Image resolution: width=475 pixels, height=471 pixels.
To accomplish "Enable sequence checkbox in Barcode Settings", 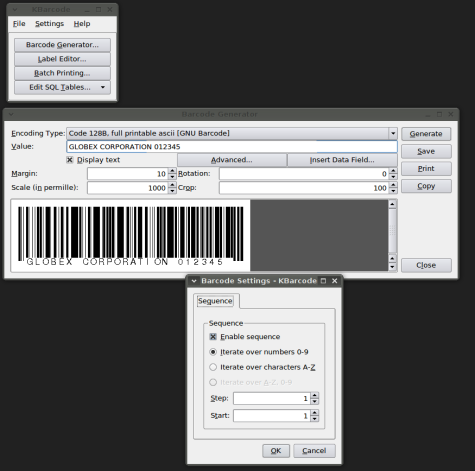I will (213, 337).
